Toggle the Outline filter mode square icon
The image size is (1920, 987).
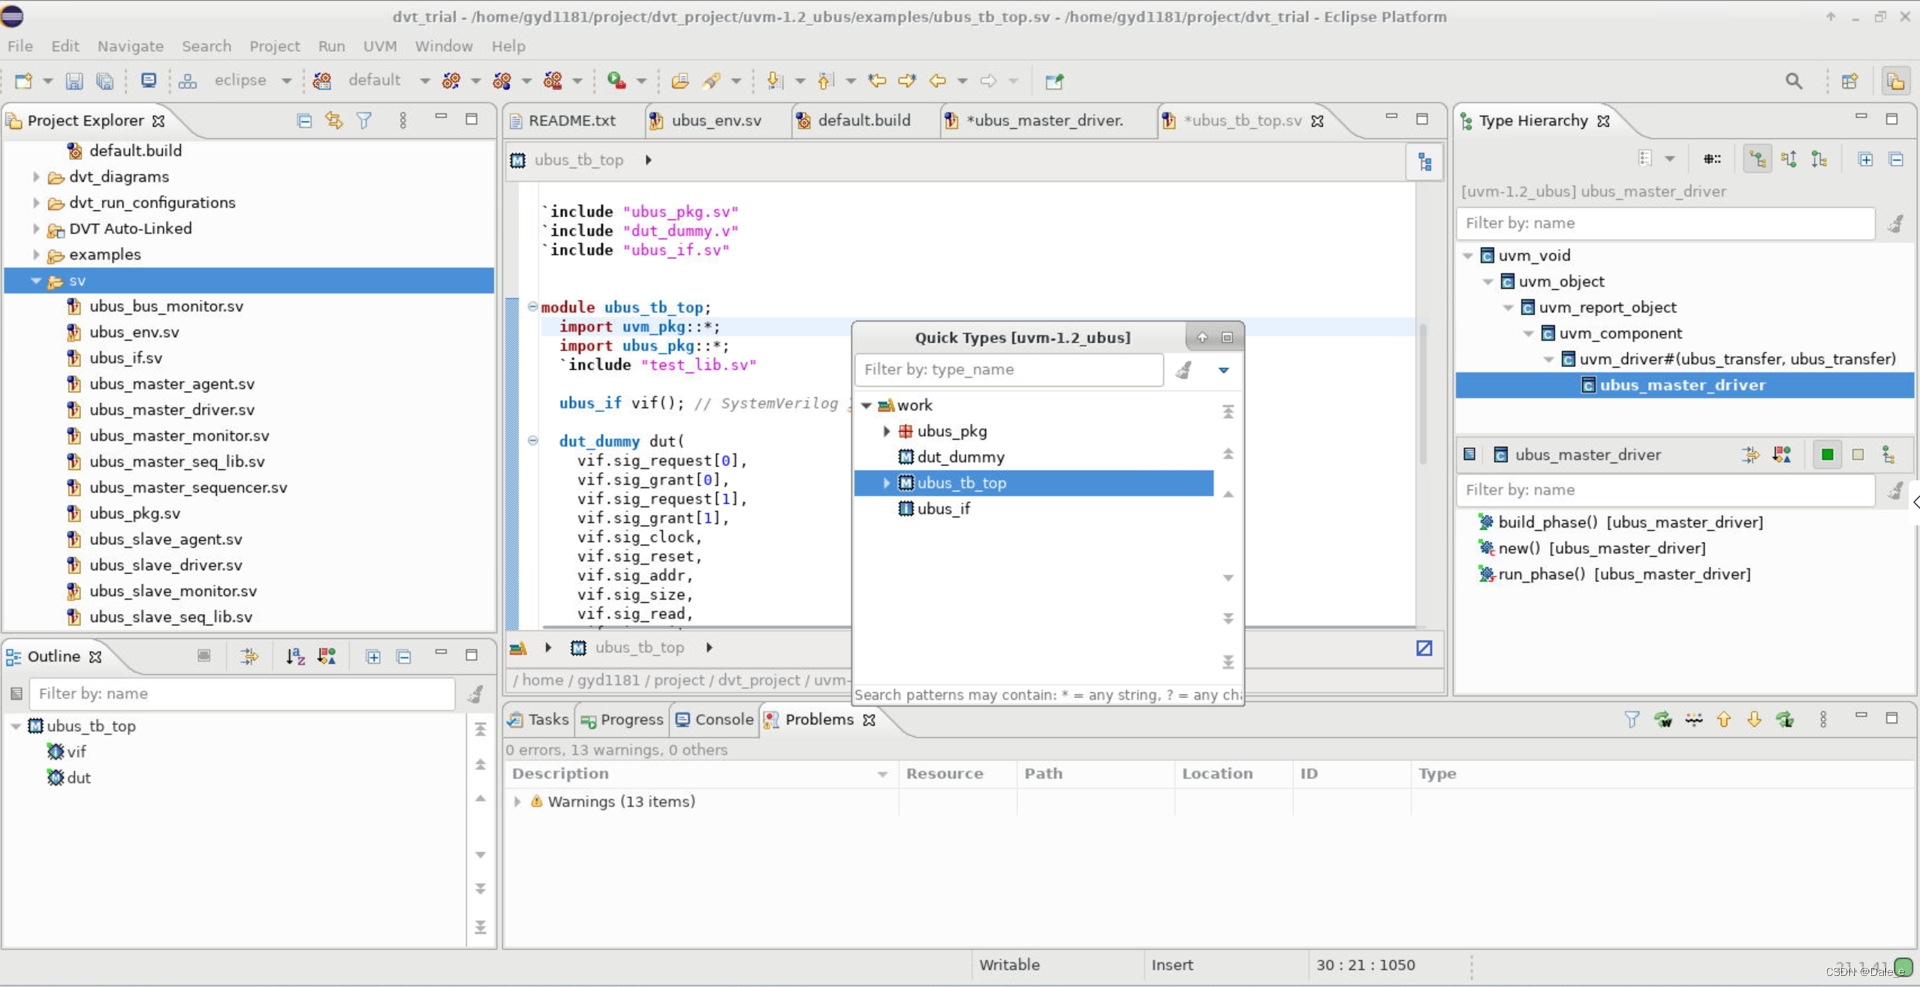click(x=16, y=694)
